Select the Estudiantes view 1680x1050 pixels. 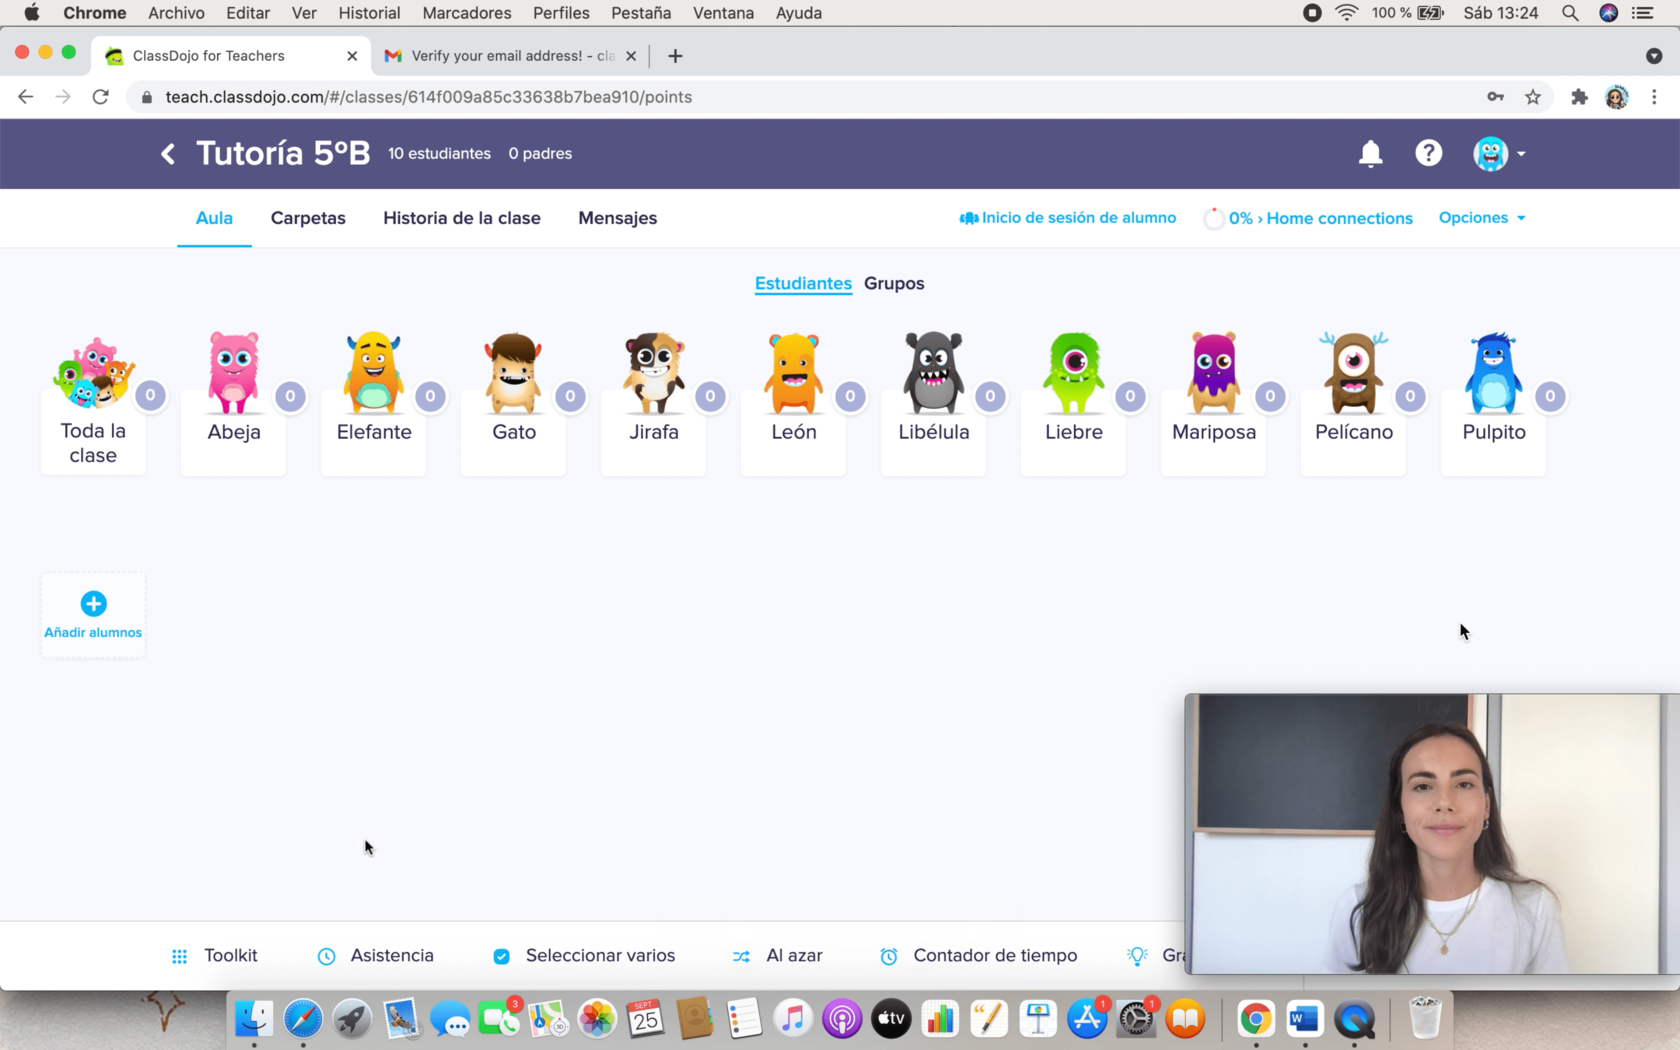[803, 283]
